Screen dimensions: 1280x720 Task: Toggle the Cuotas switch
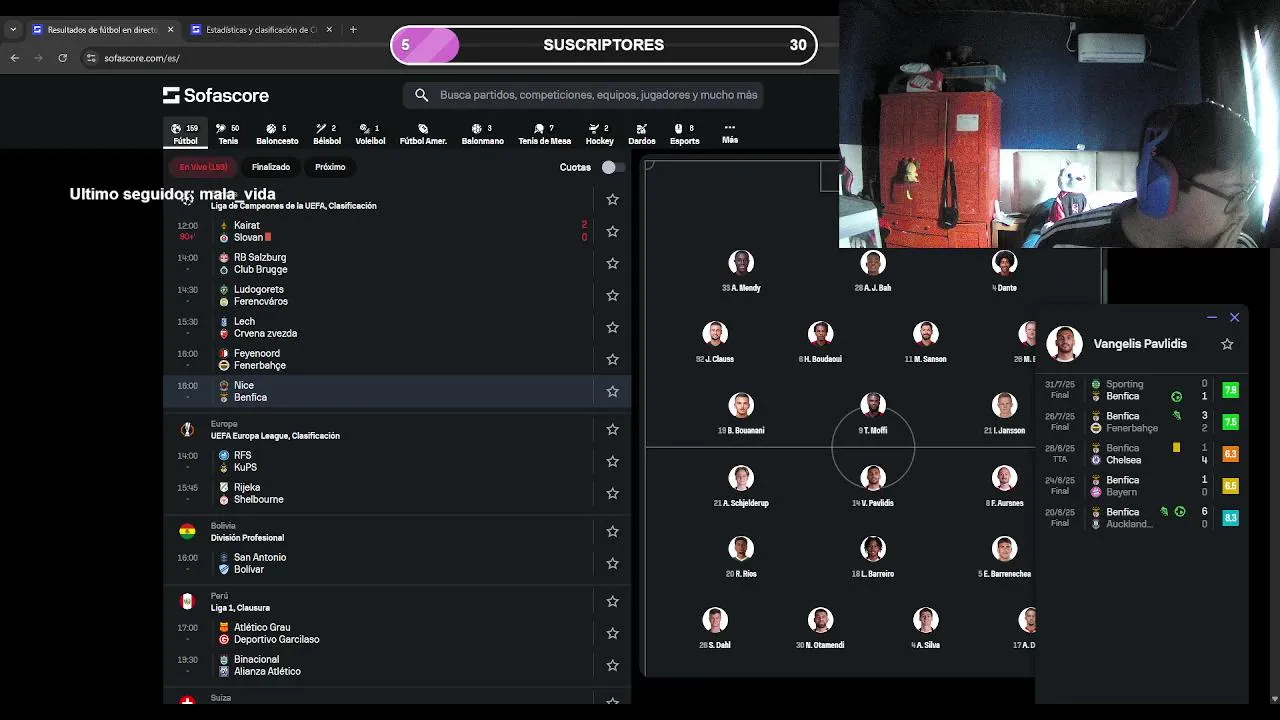point(613,167)
